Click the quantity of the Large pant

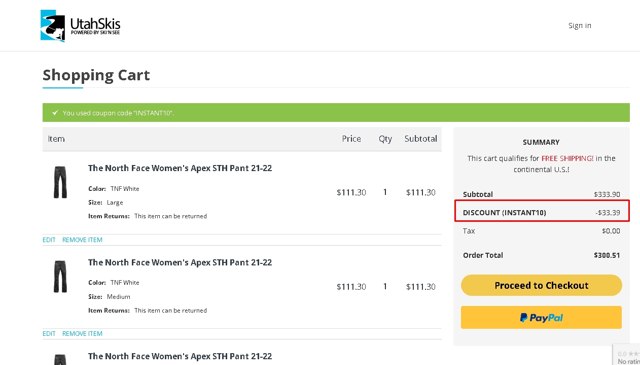pos(385,192)
